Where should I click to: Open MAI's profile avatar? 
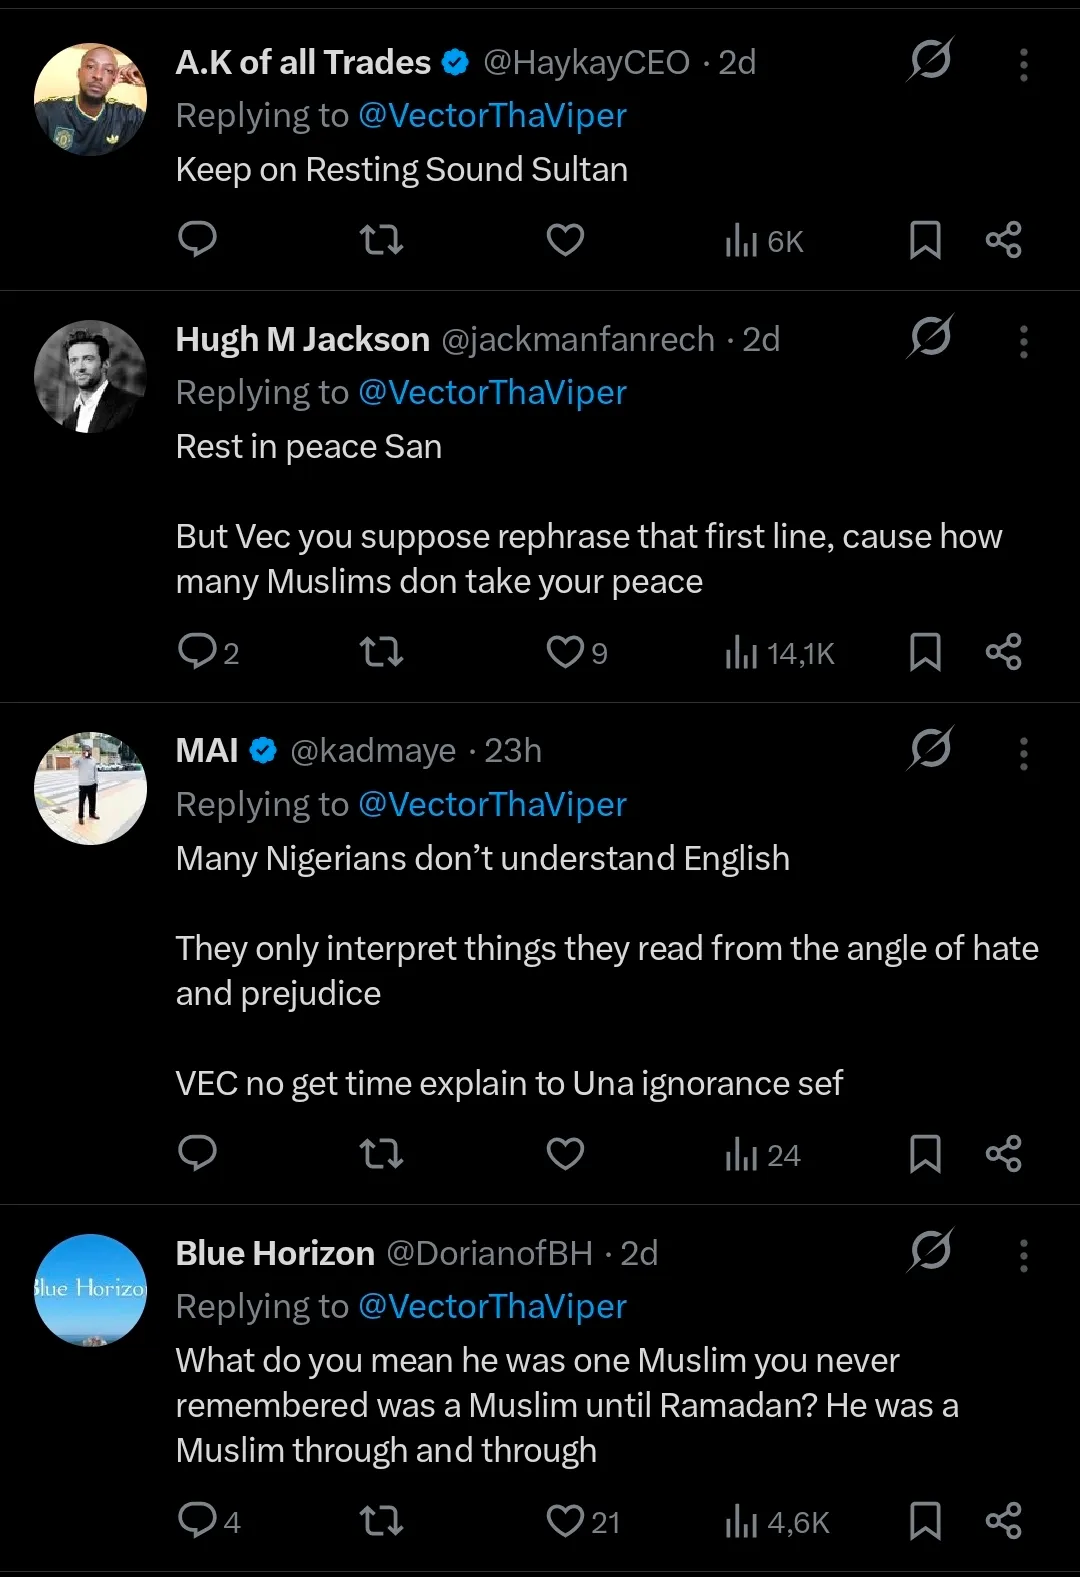(x=90, y=788)
